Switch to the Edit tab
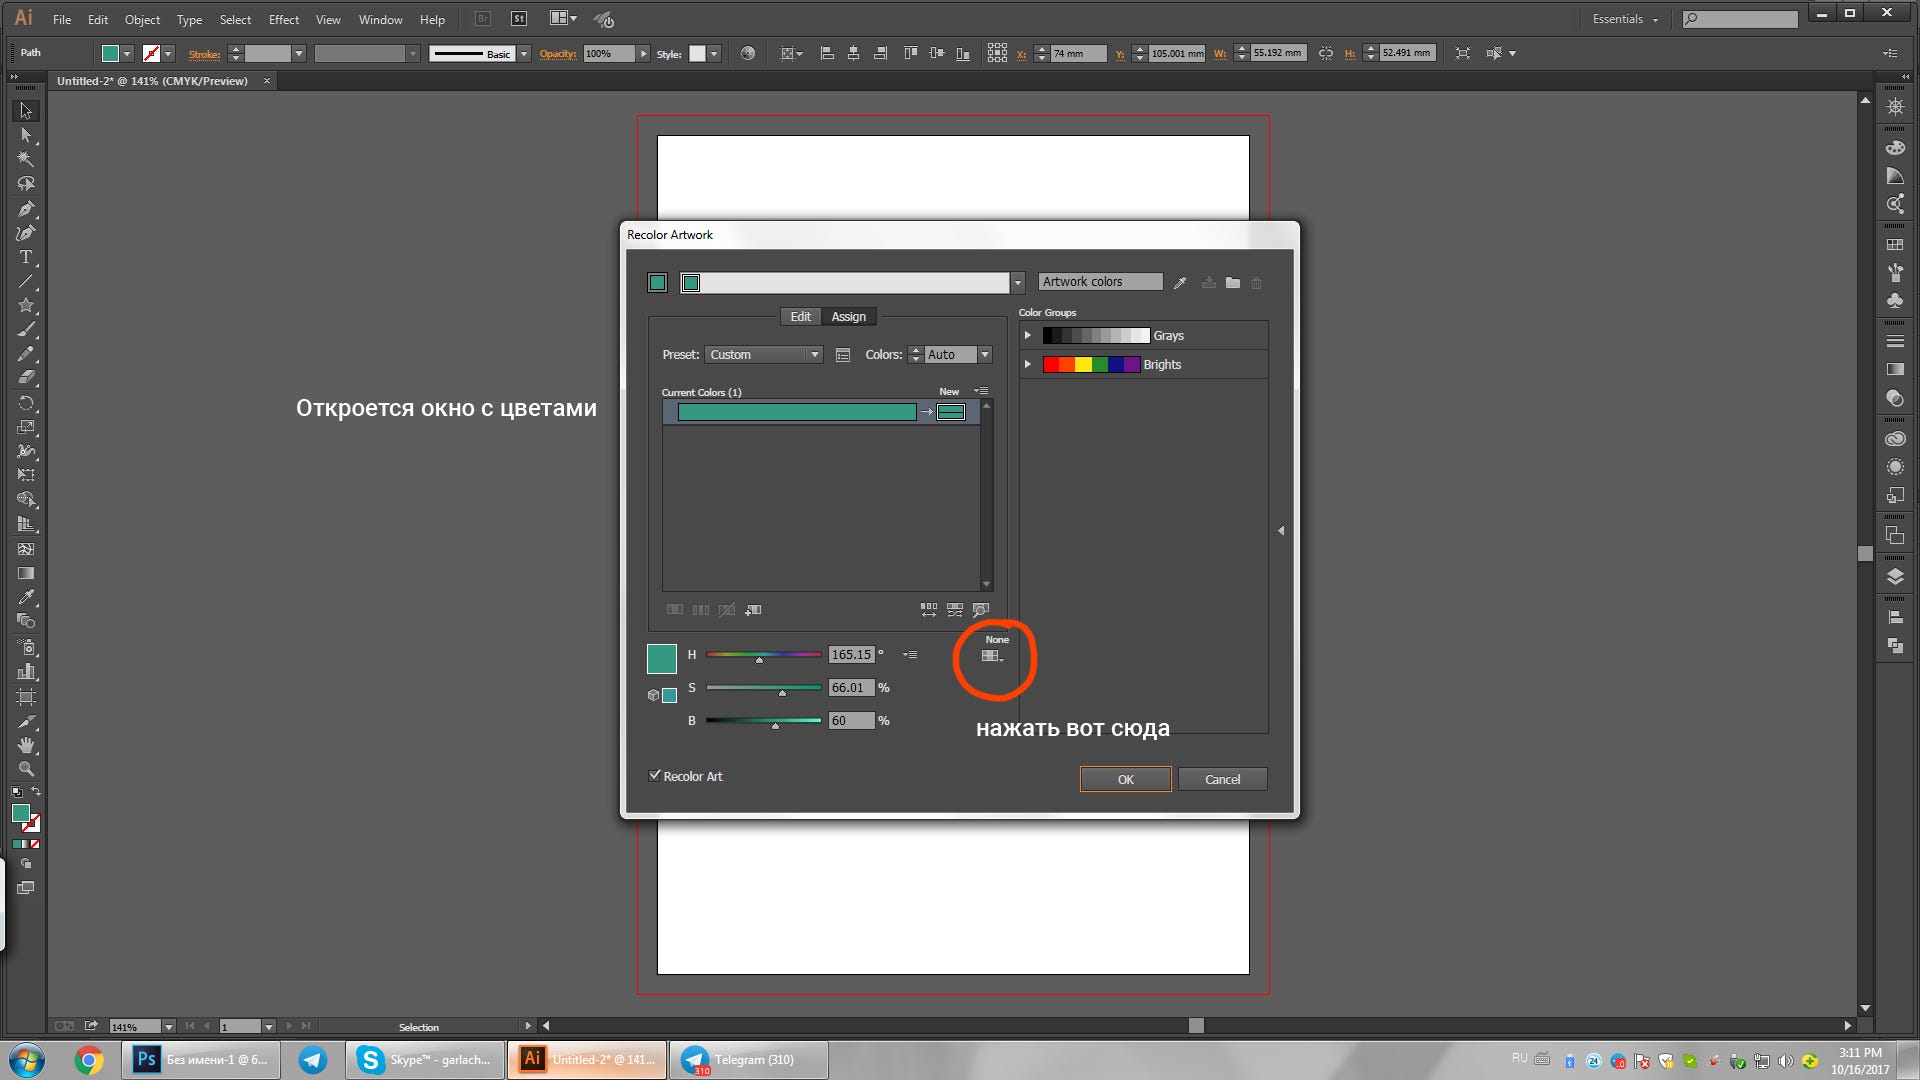1920x1080 pixels. click(x=801, y=317)
